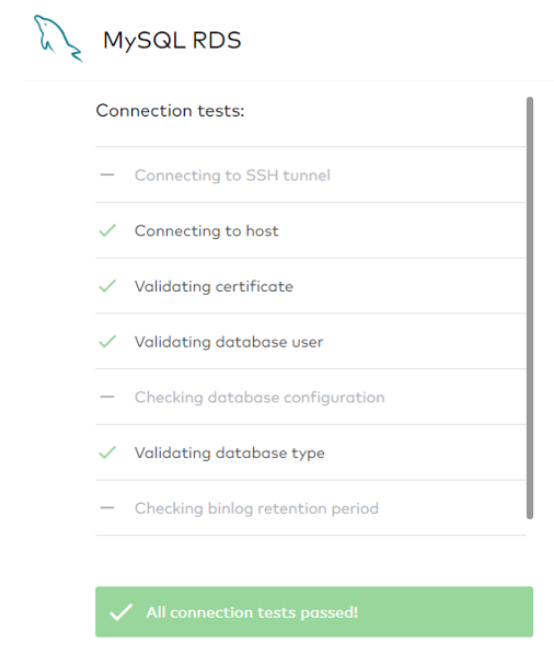This screenshot has width=554, height=657.
Task: Select the Connecting to SSH tunnel row
Action: (311, 175)
